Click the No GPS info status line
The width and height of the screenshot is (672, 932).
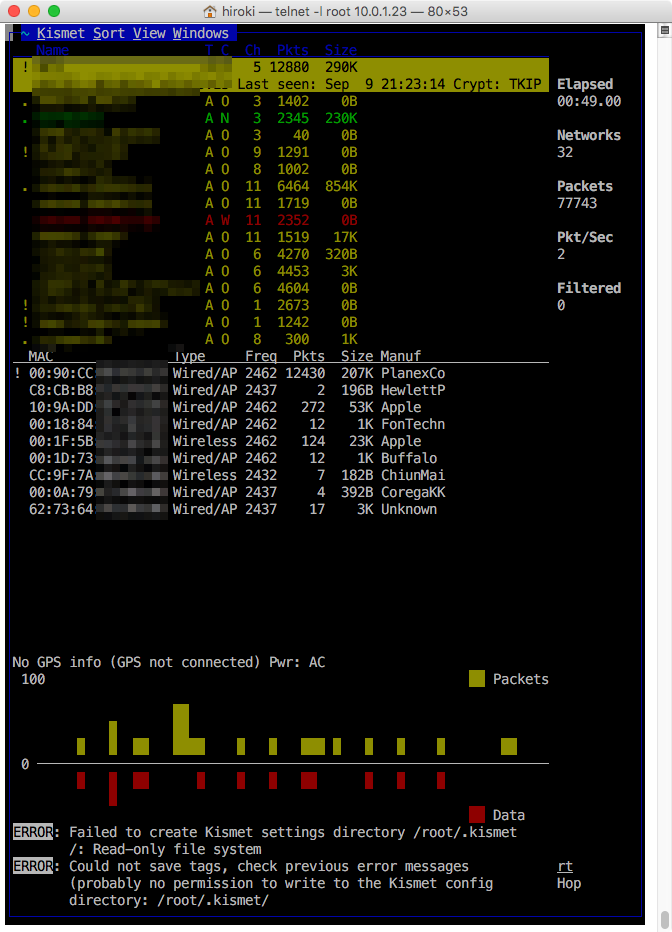pos(169,662)
